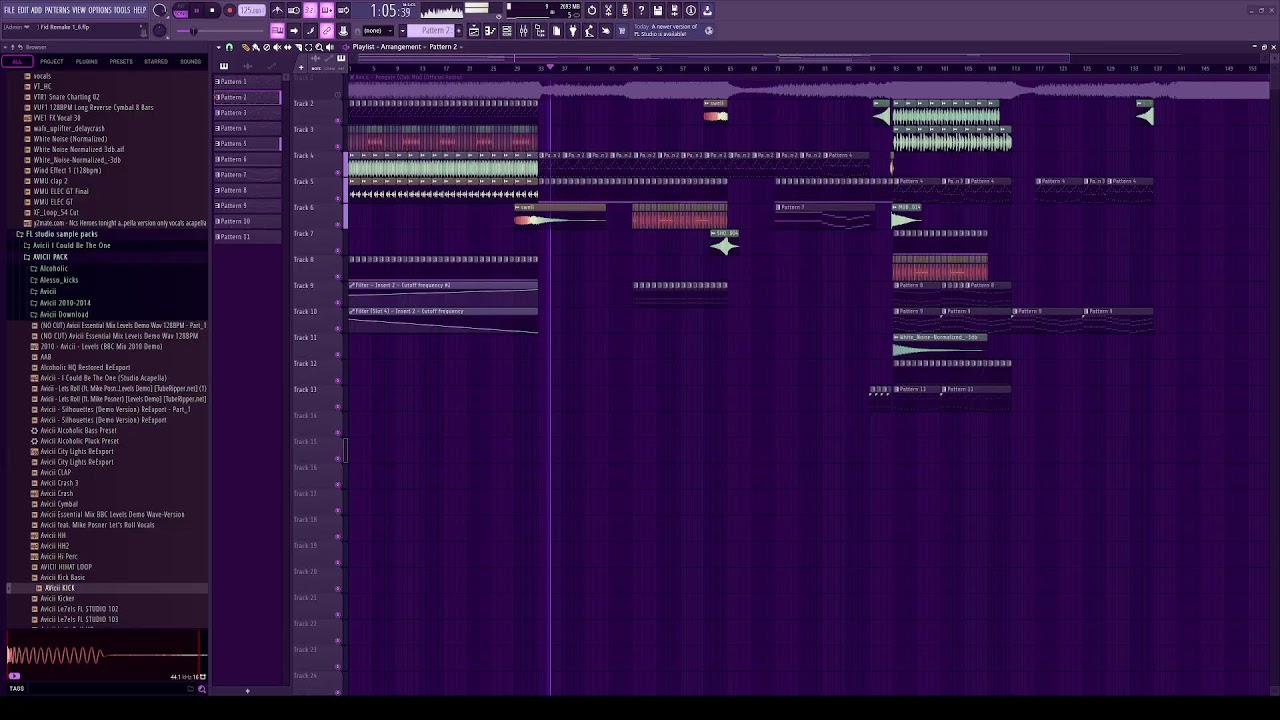Select the Avicii CLAP sample

click(55, 473)
